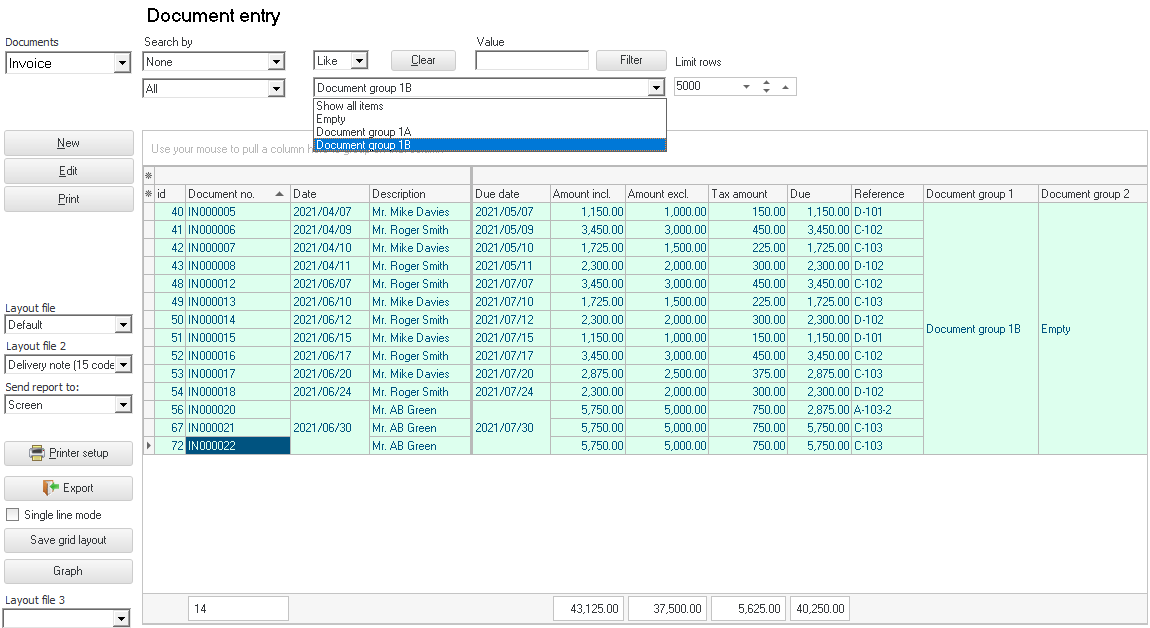Click into the Value input field

[x=531, y=61]
